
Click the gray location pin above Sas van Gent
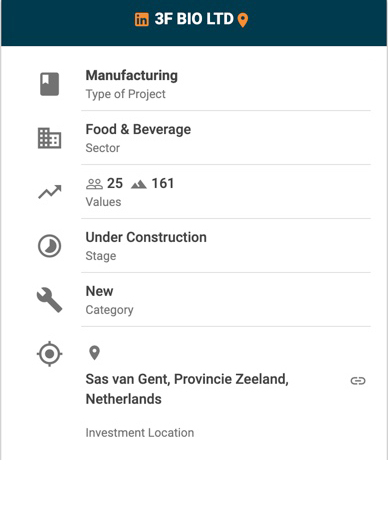[94, 353]
